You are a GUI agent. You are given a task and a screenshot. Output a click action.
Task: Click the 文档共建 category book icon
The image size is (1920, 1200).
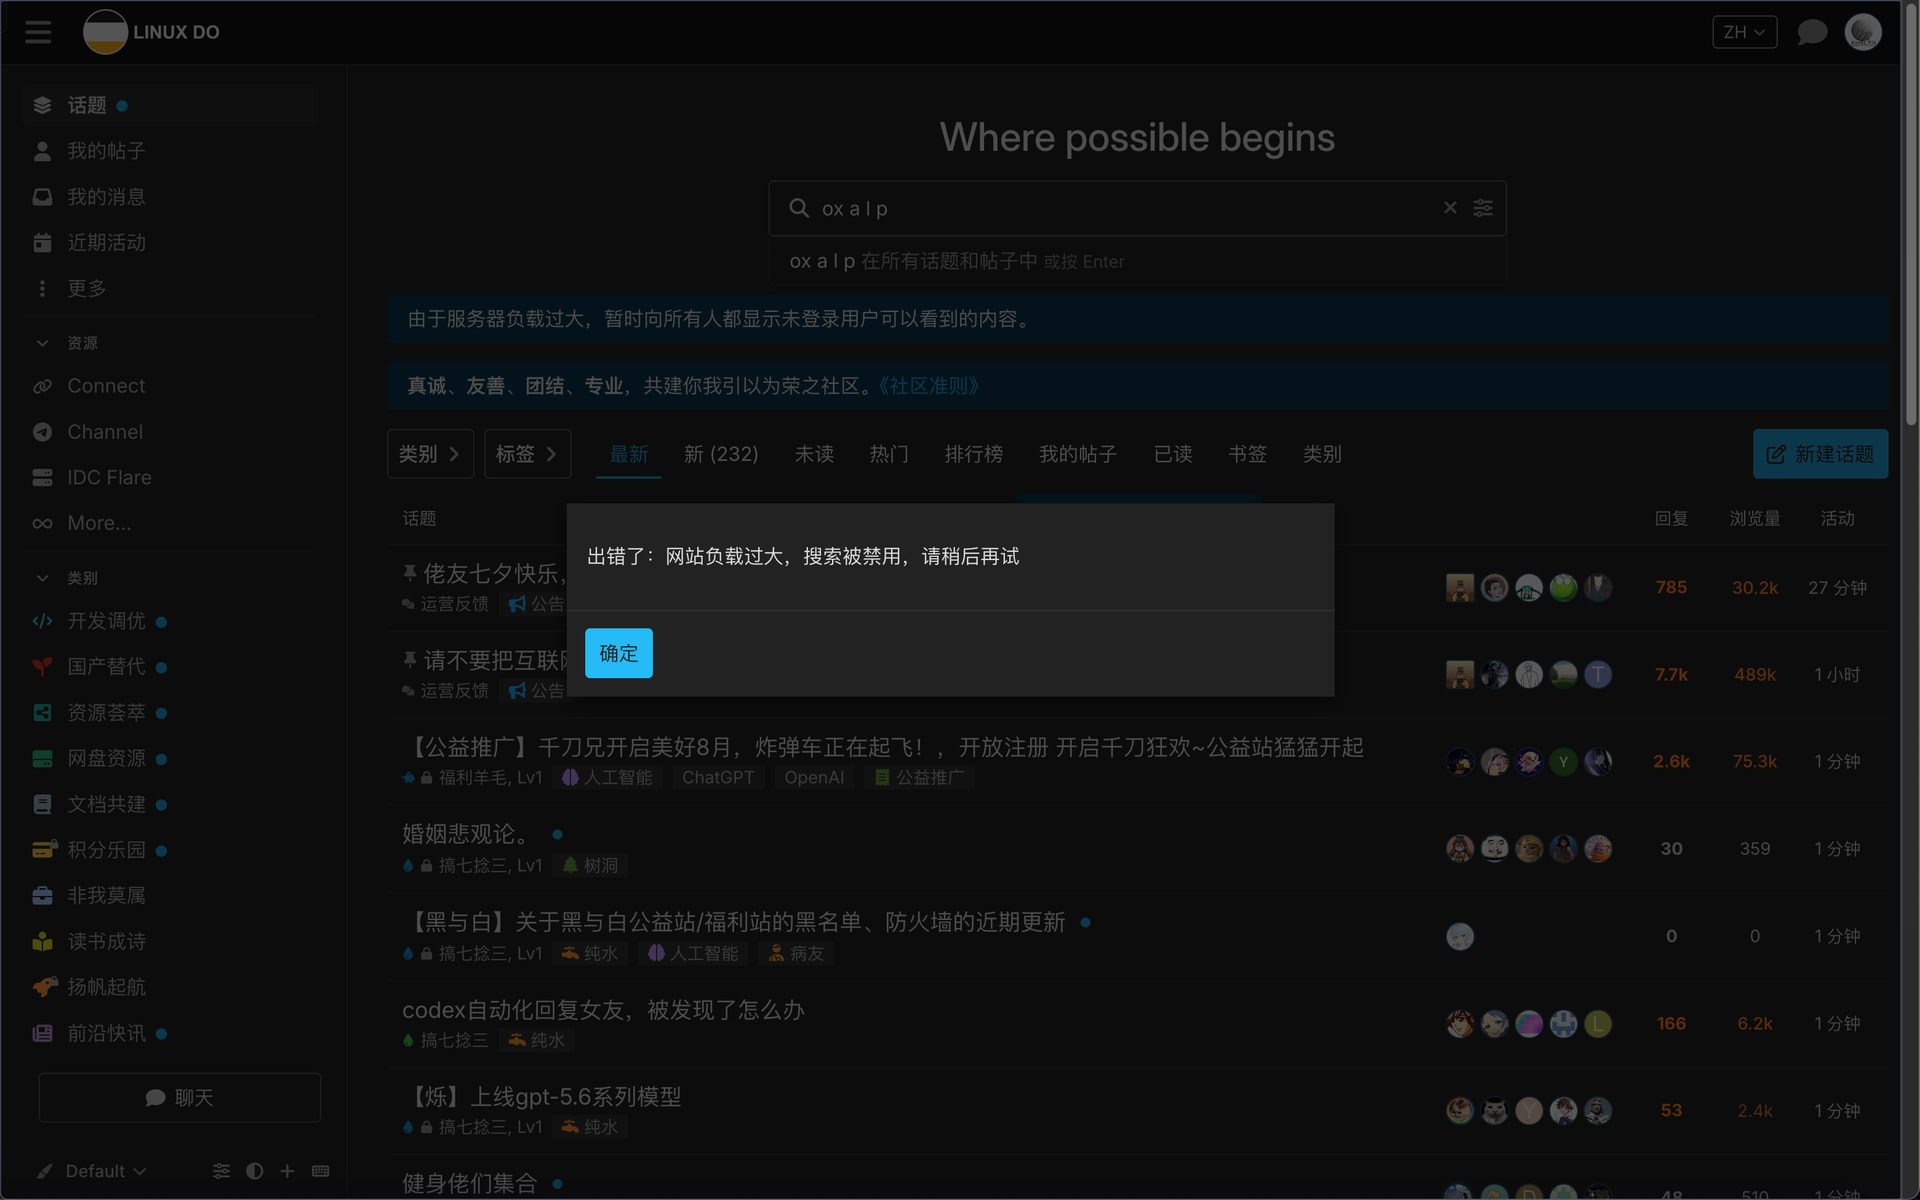point(42,804)
